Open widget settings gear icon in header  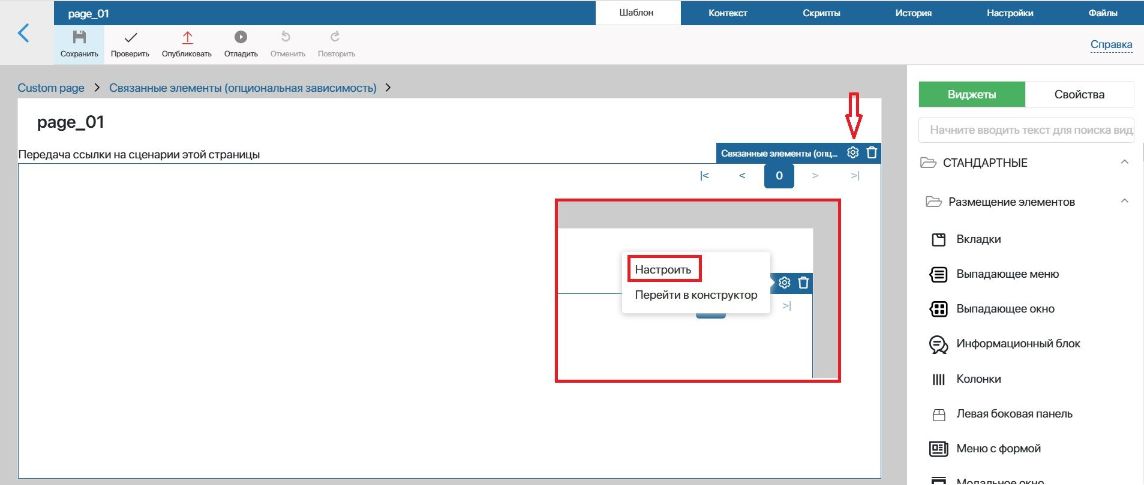point(852,153)
